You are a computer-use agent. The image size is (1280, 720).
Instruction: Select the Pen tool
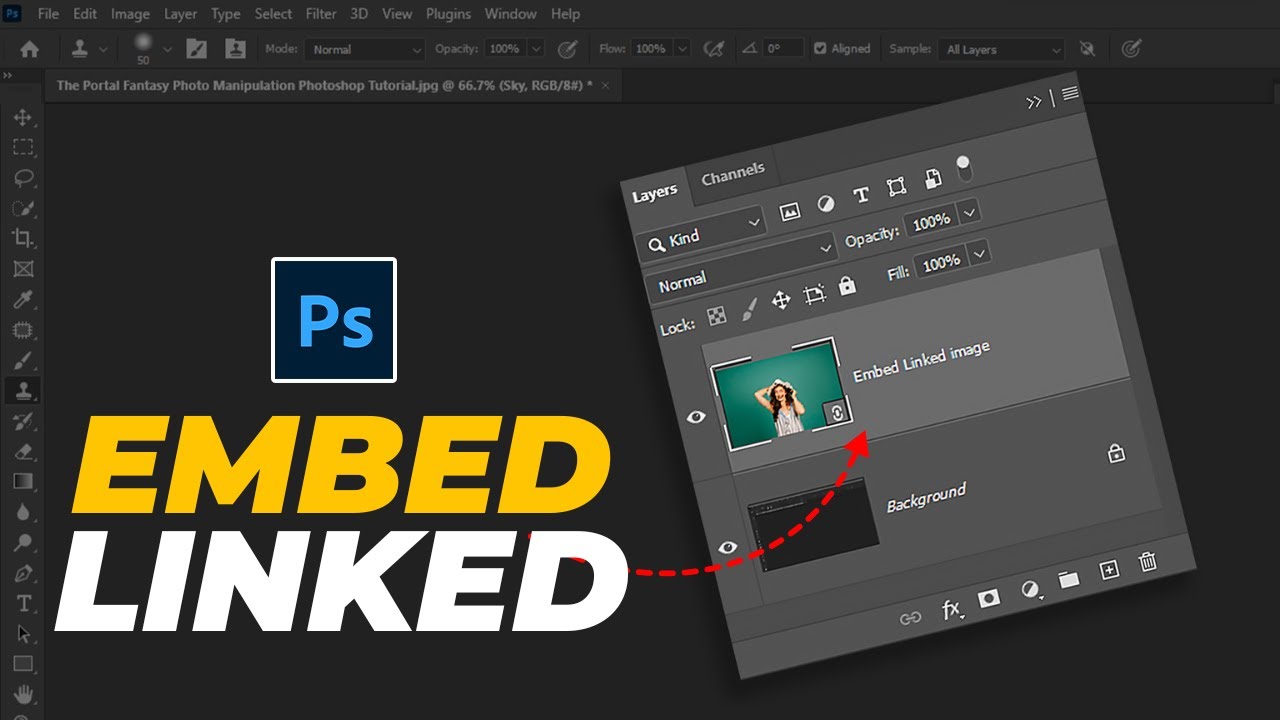click(x=22, y=573)
